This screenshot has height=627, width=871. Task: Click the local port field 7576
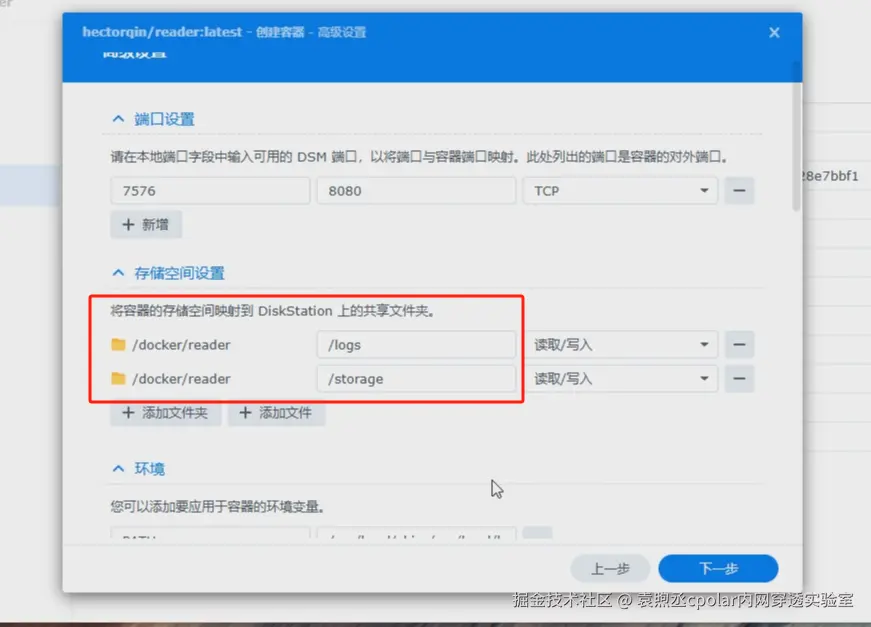point(210,190)
